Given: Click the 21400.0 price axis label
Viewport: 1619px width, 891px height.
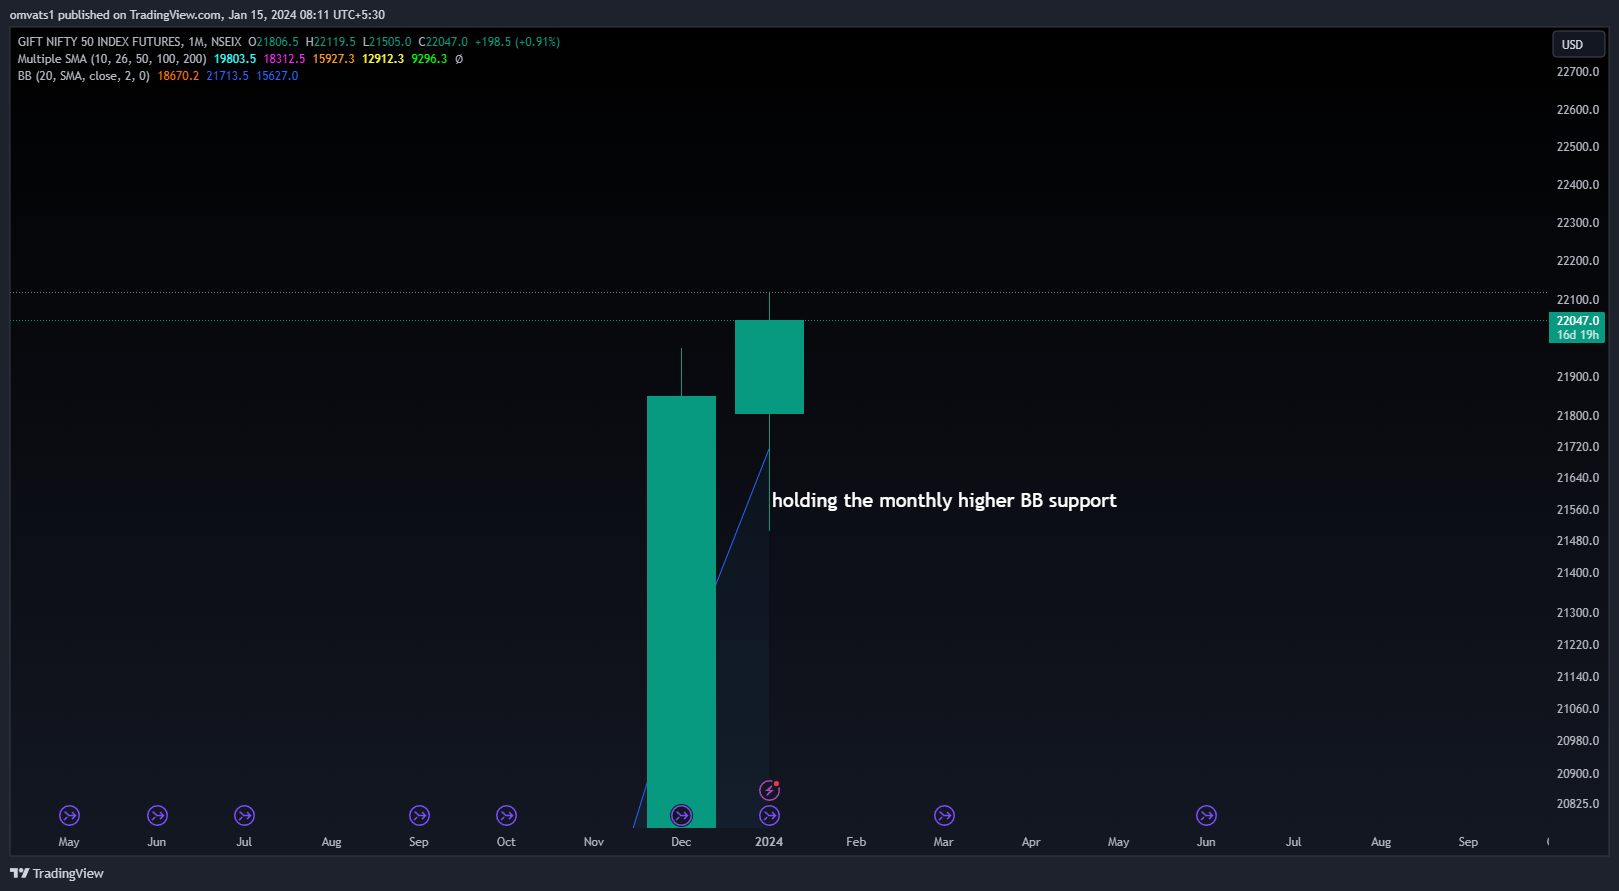Looking at the screenshot, I should coord(1577,573).
